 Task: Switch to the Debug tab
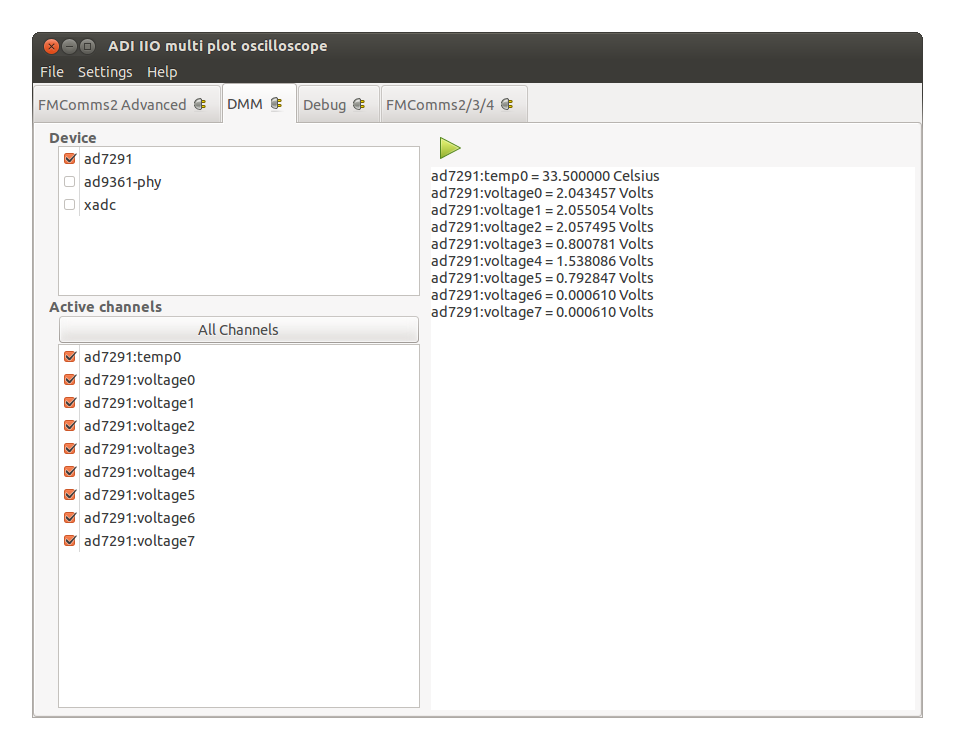point(334,102)
